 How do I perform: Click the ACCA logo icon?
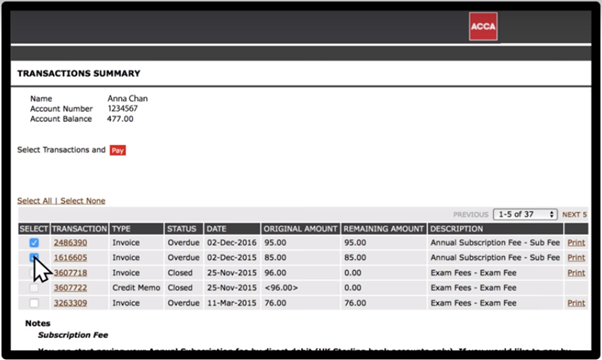tap(483, 26)
